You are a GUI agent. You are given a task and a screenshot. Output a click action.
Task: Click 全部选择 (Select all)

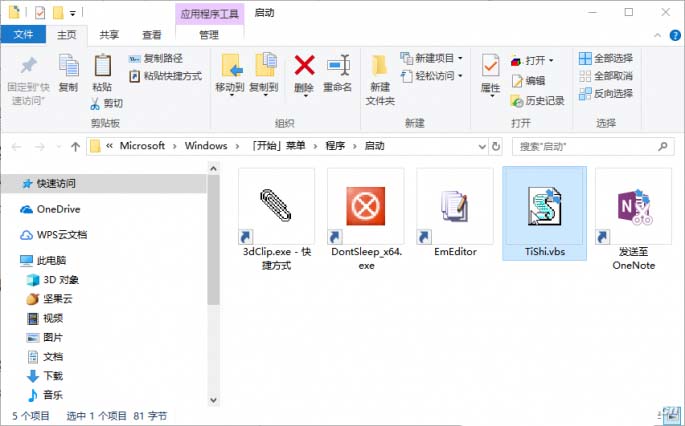pyautogui.click(x=605, y=58)
